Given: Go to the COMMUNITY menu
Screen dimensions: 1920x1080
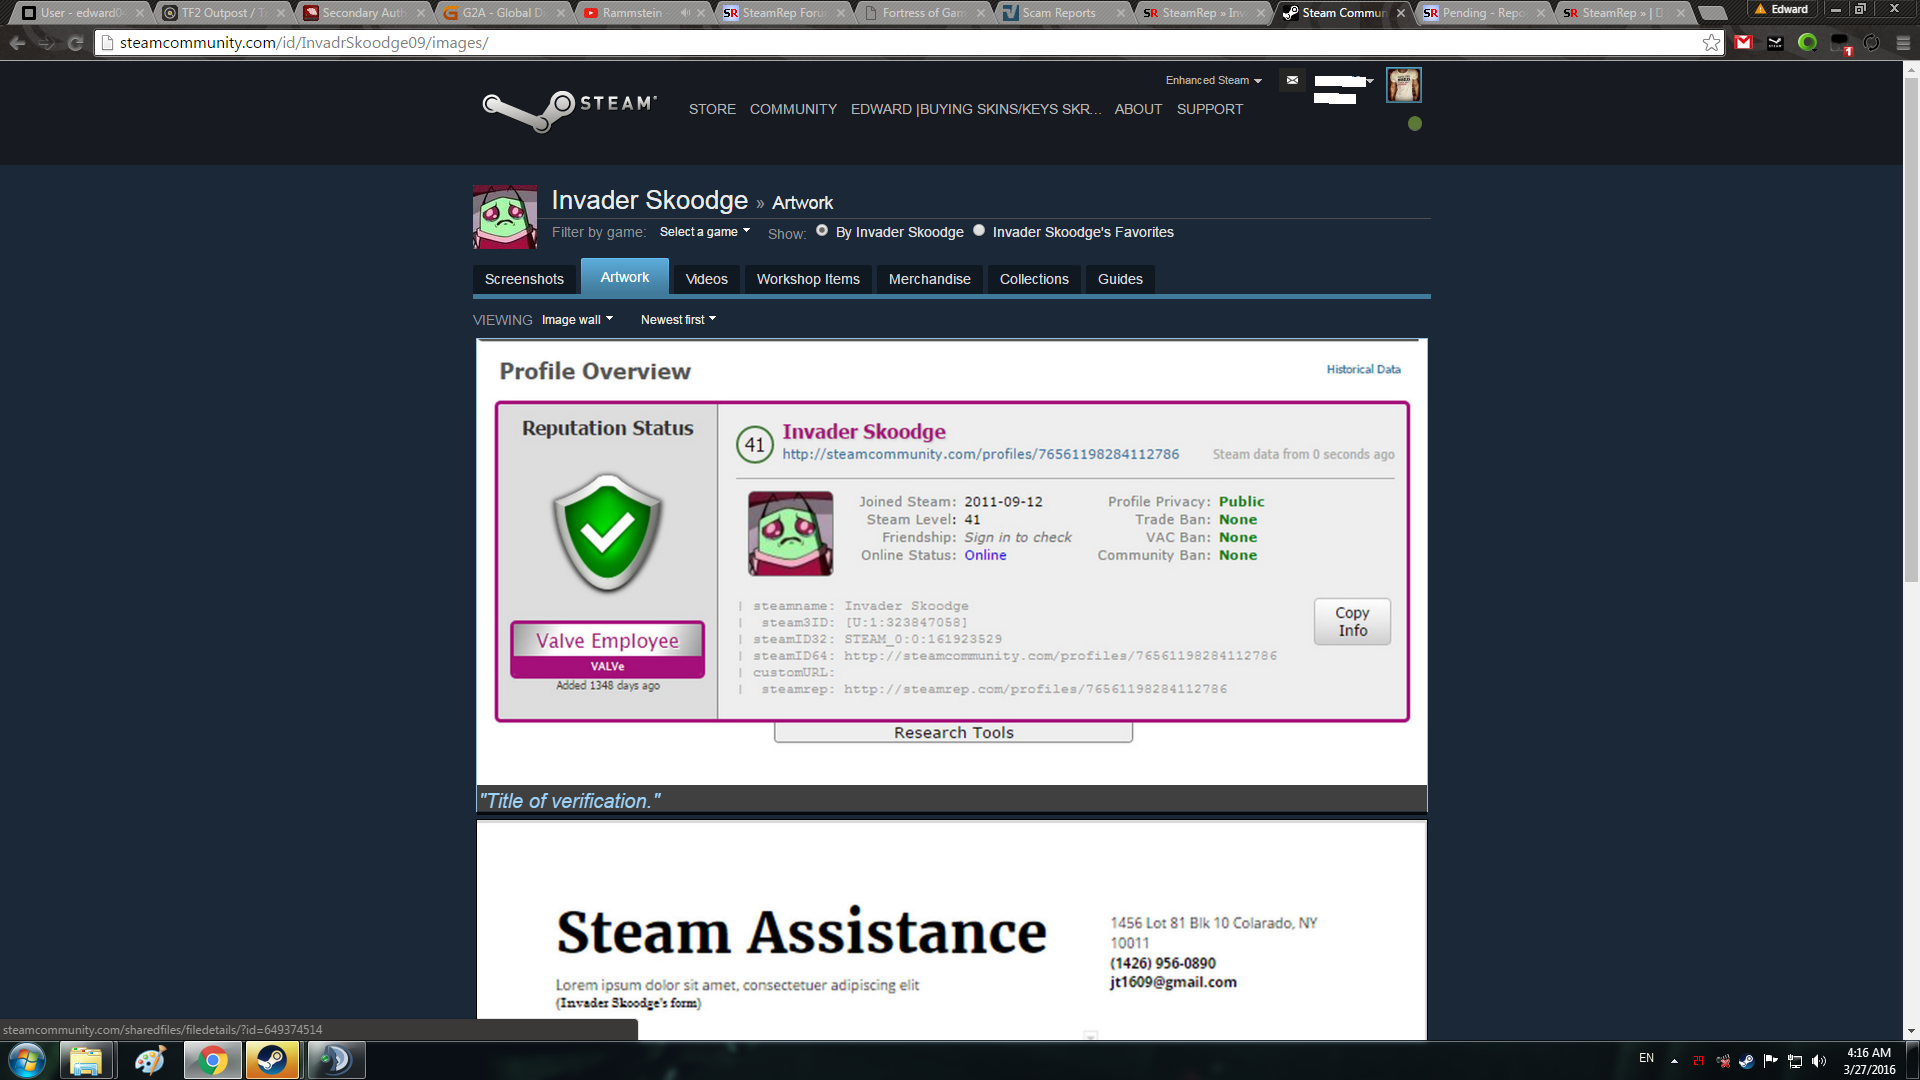Looking at the screenshot, I should pyautogui.click(x=793, y=109).
